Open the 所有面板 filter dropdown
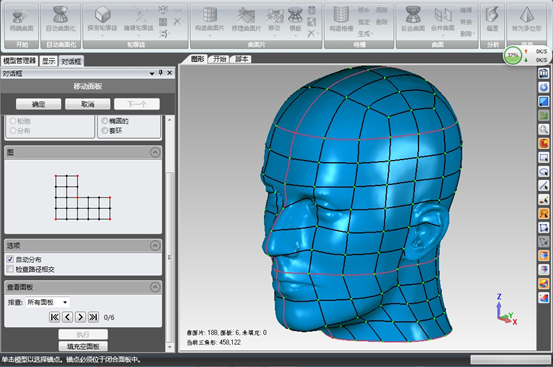This screenshot has width=553, height=367. pyautogui.click(x=48, y=302)
